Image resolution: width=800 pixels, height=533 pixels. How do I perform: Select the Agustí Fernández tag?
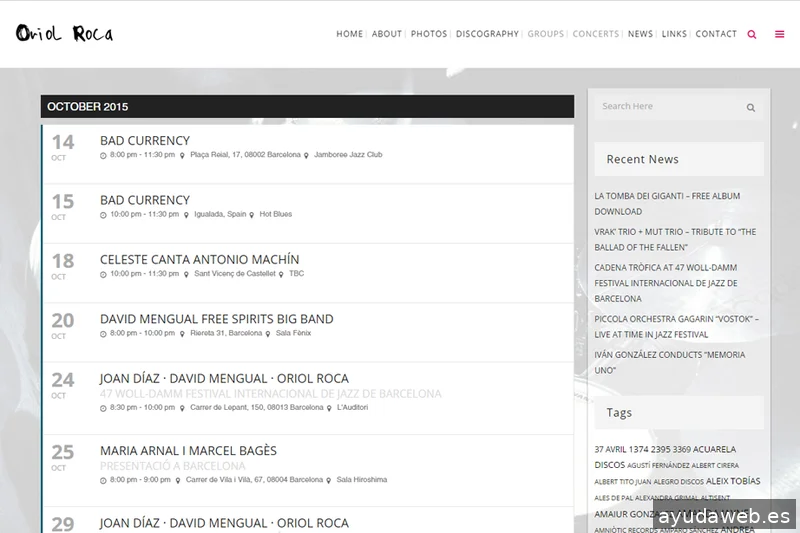click(x=658, y=465)
